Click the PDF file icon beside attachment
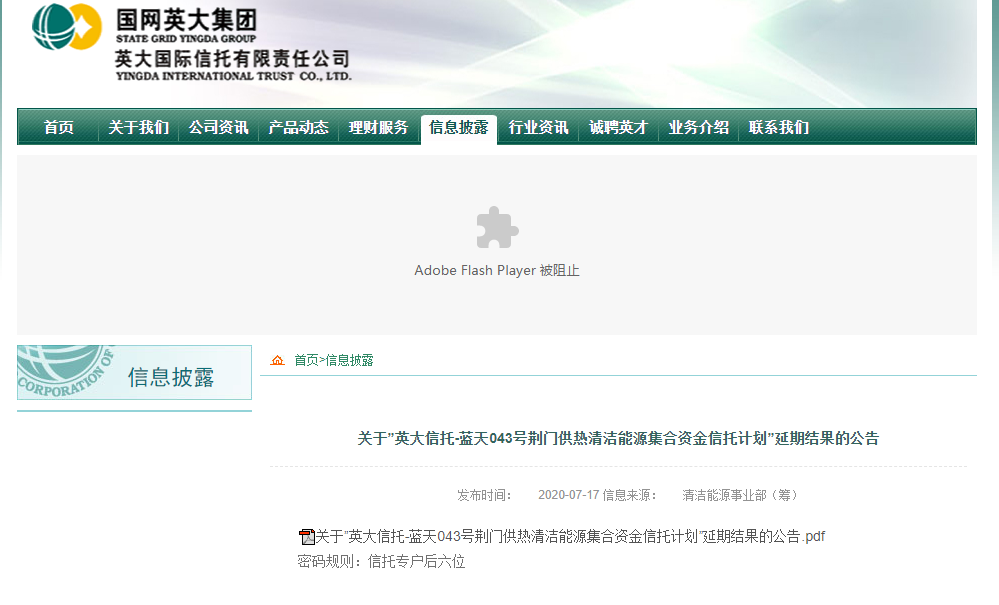The width and height of the screenshot is (999, 605). [306, 537]
